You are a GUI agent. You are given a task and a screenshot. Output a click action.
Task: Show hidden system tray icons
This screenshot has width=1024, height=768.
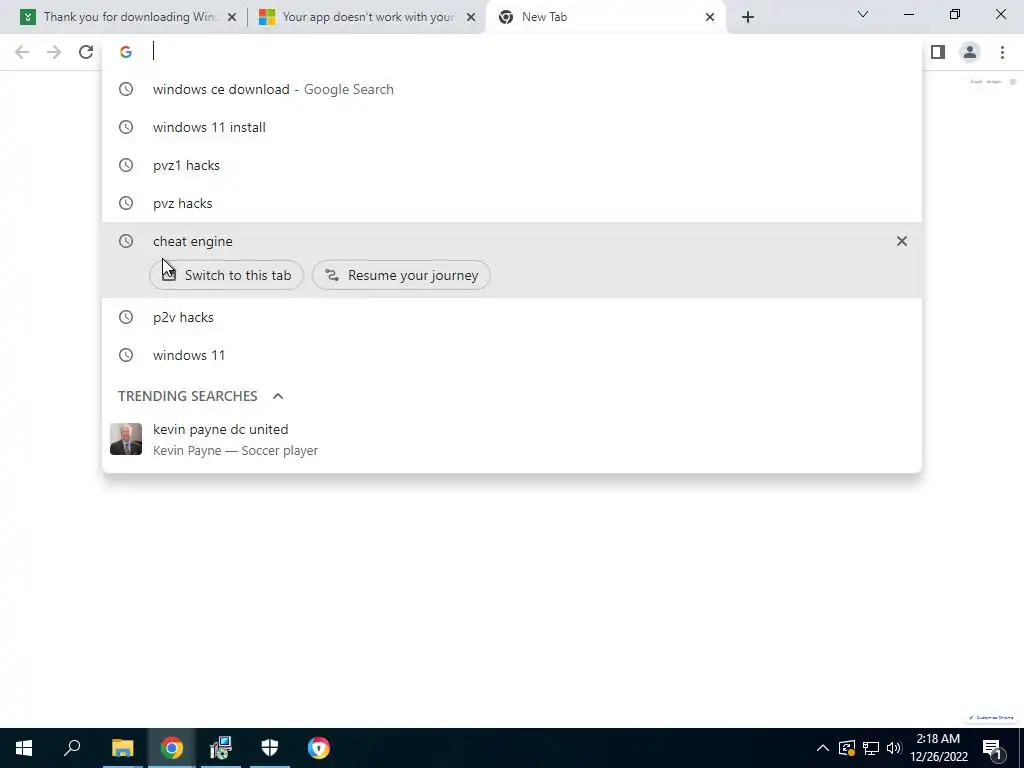click(823, 748)
